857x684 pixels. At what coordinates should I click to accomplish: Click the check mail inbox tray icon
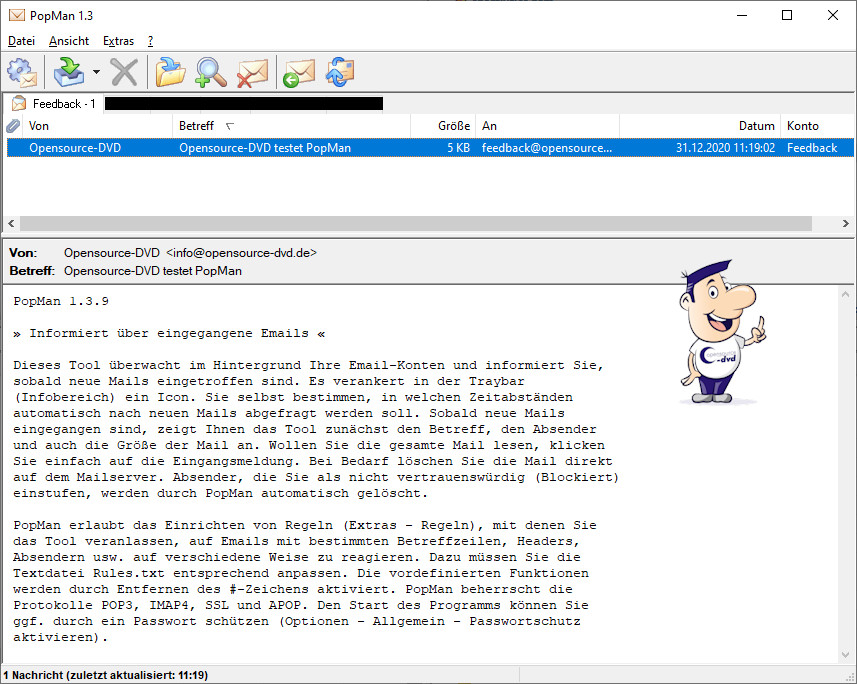pyautogui.click(x=68, y=72)
